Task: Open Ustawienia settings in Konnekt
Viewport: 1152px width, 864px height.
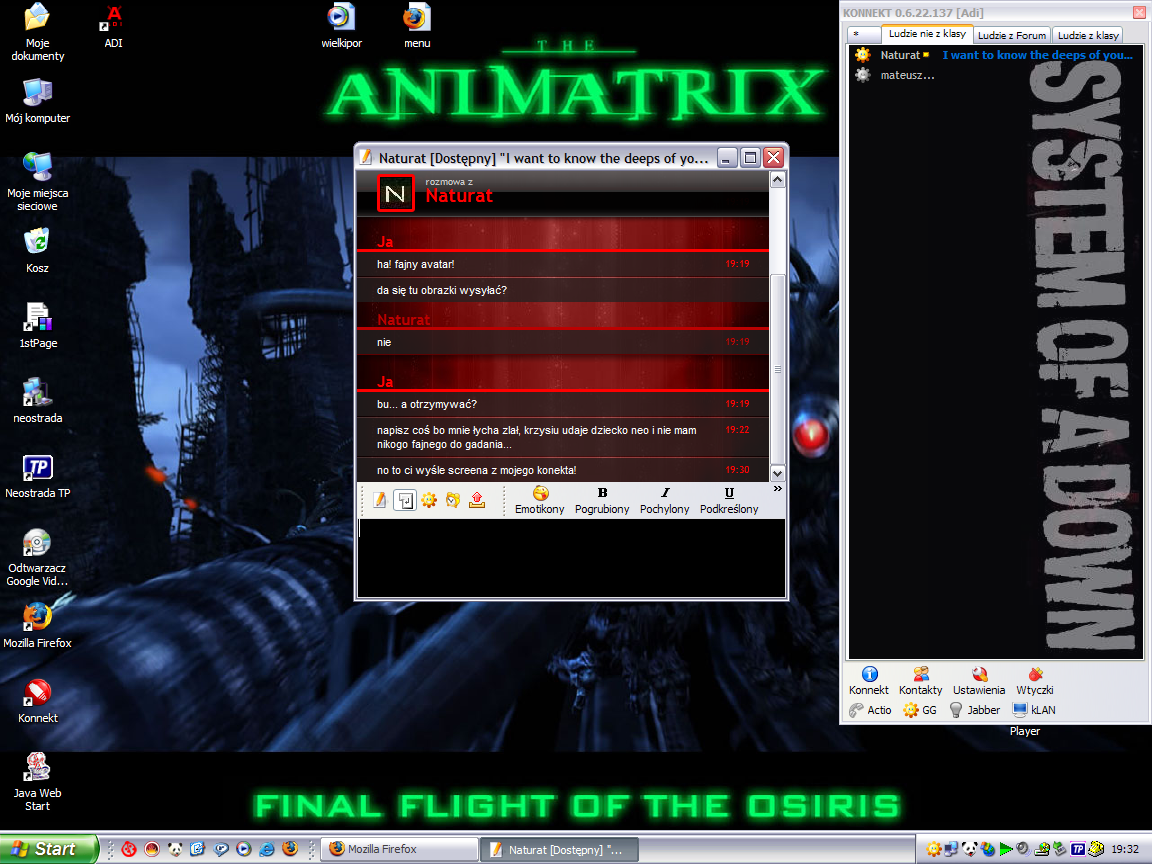Action: pyautogui.click(x=978, y=683)
